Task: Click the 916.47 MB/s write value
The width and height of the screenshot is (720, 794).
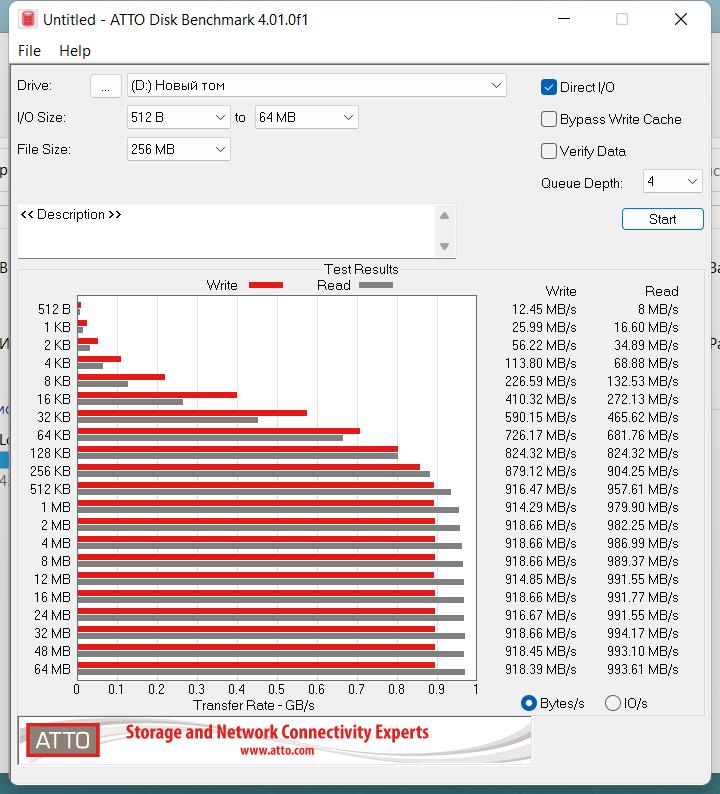Action: click(541, 489)
